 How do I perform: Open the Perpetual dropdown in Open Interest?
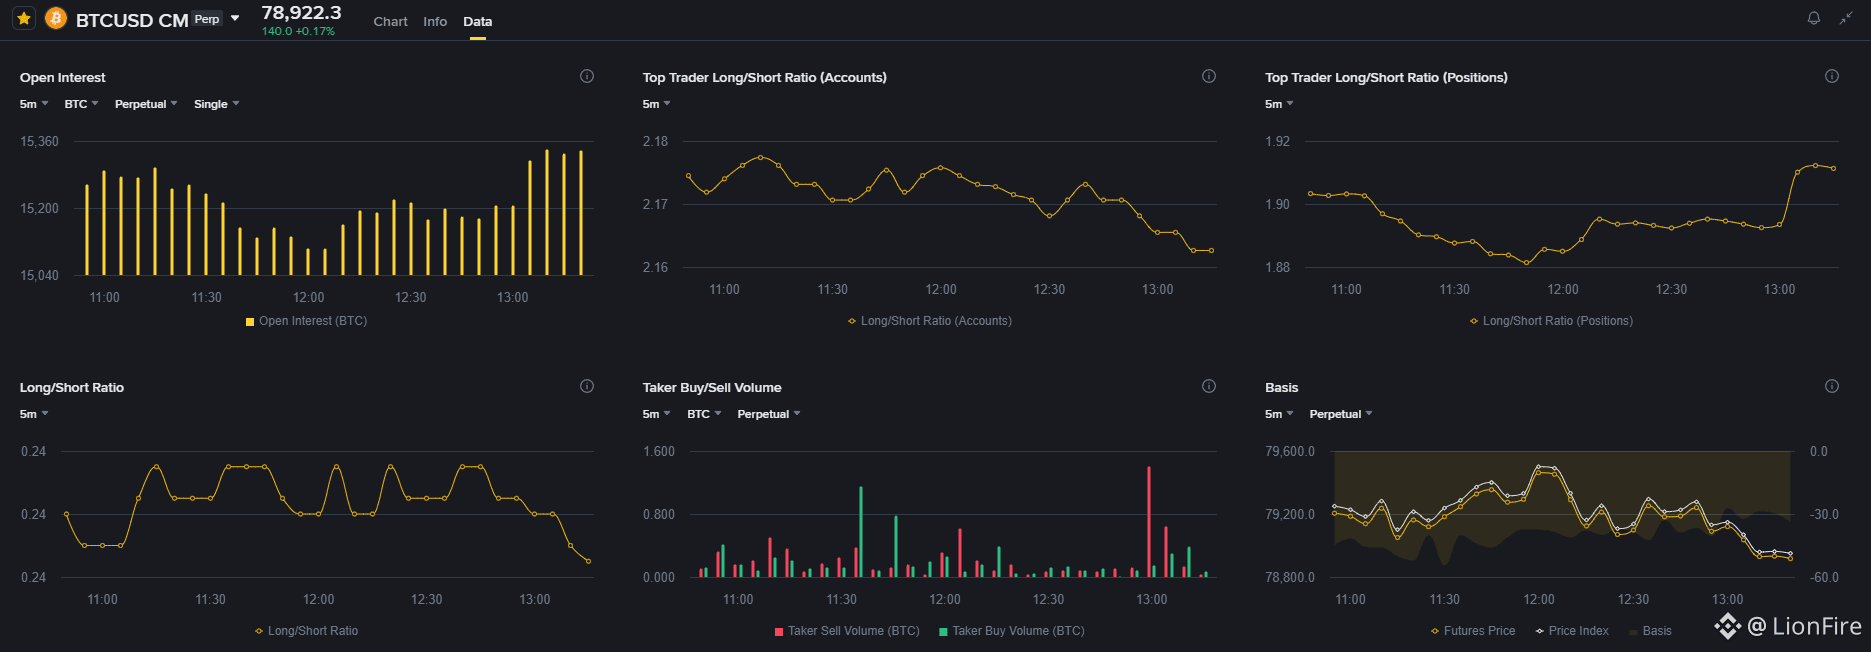[x=146, y=104]
